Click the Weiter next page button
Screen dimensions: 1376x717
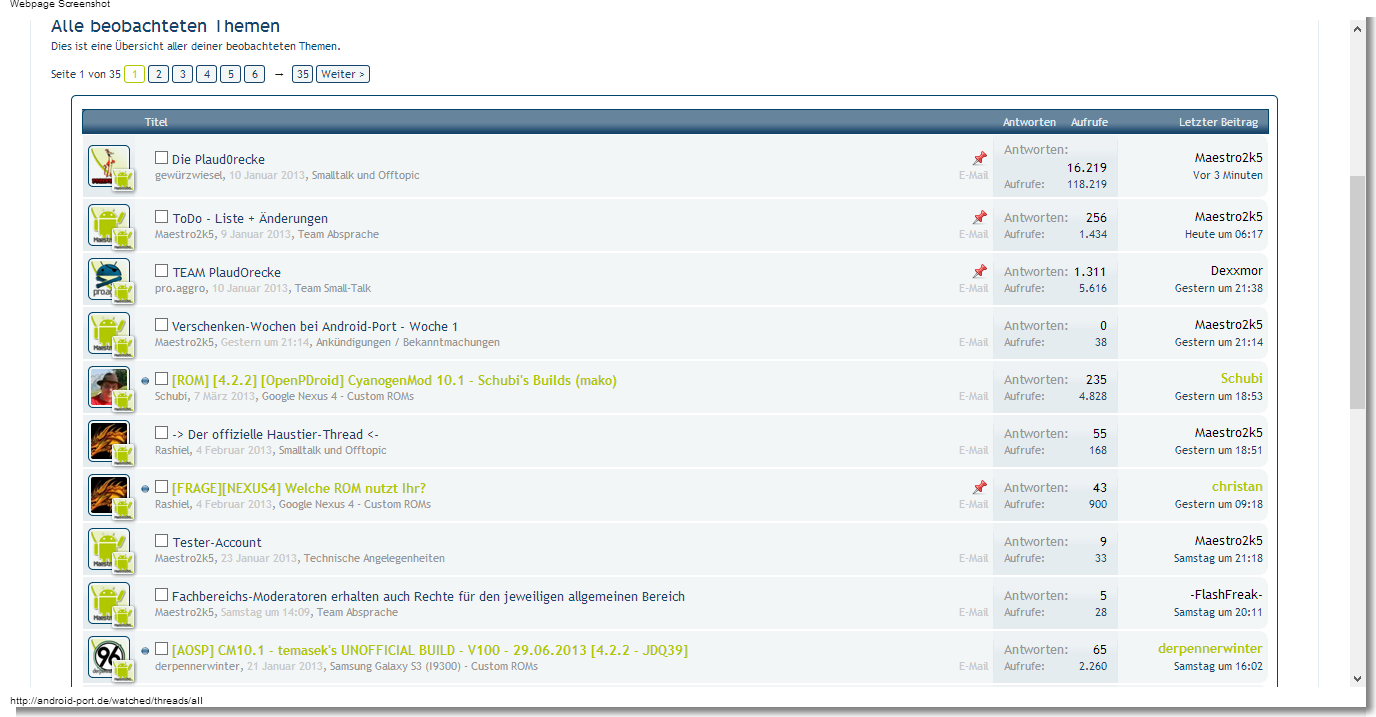(342, 74)
